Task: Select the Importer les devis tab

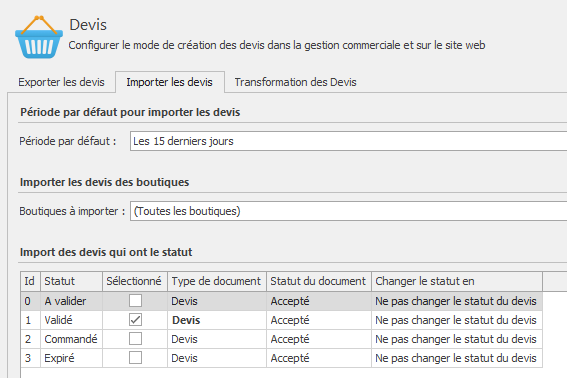Action: click(170, 82)
